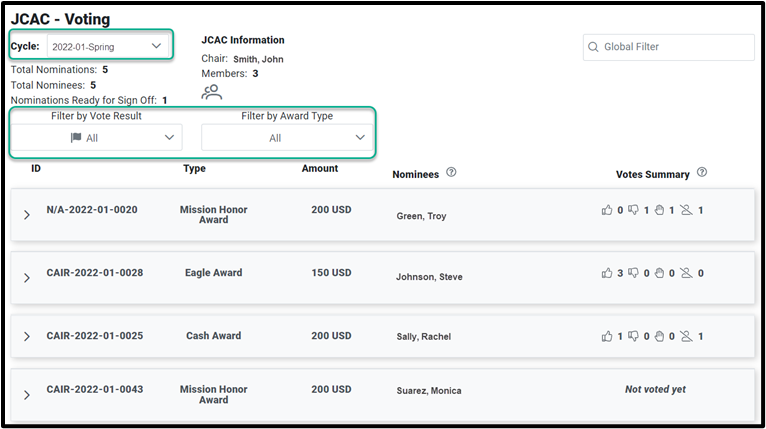Click thumbs up icon for Green, Troy

[x=607, y=210]
